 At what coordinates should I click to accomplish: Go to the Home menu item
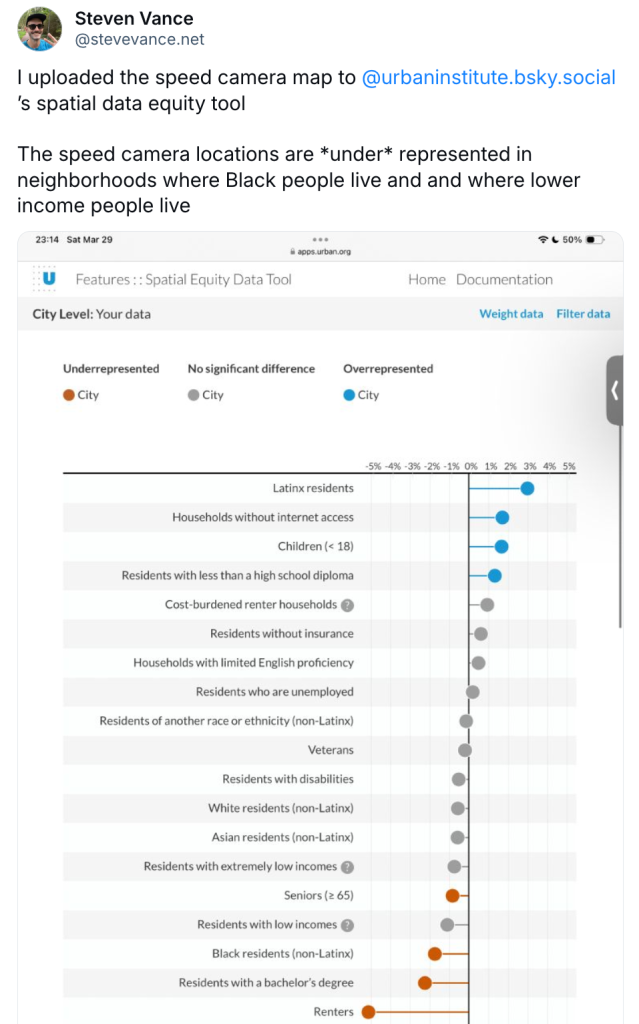tap(426, 280)
